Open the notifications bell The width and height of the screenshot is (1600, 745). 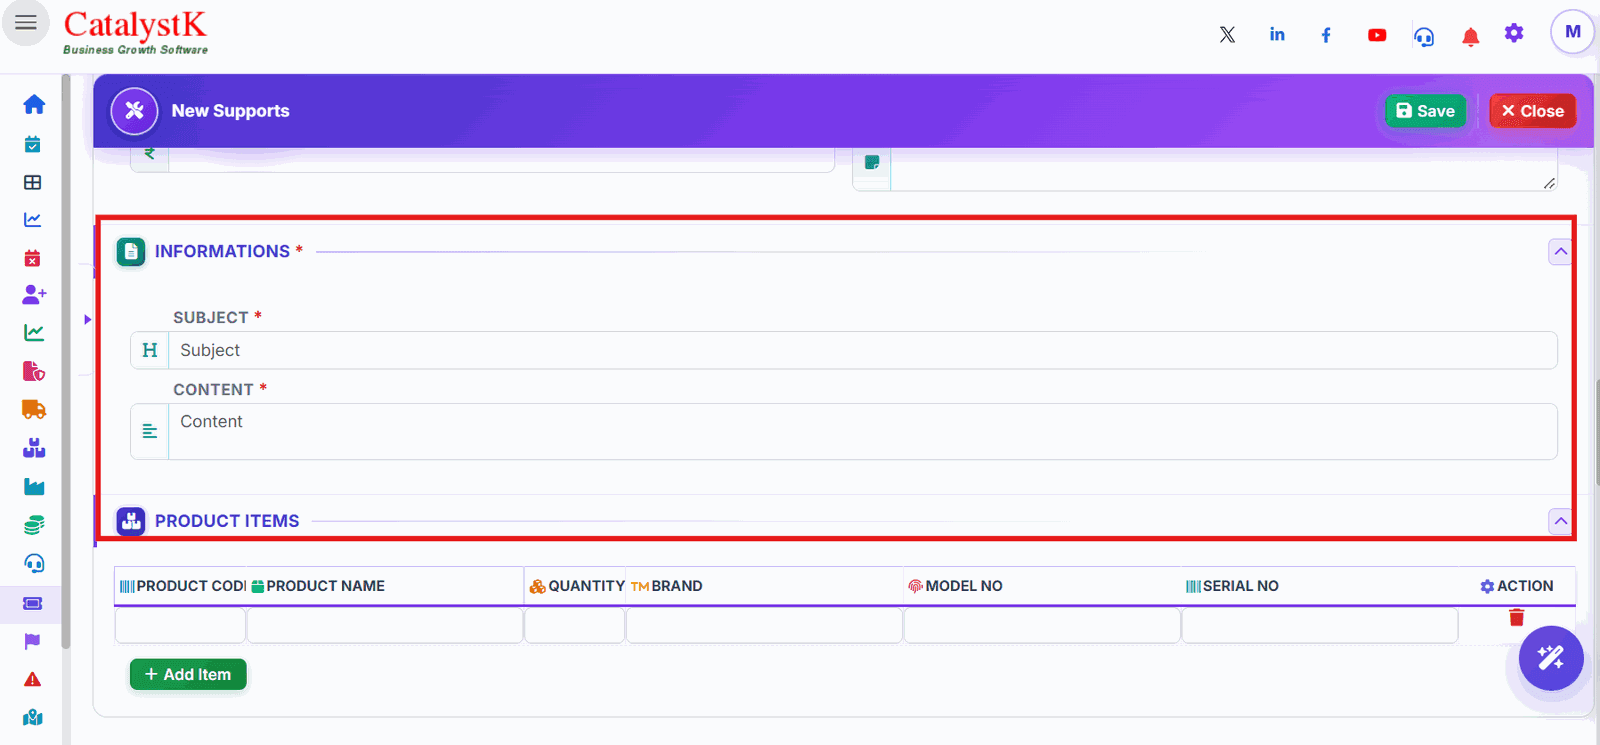[1470, 37]
